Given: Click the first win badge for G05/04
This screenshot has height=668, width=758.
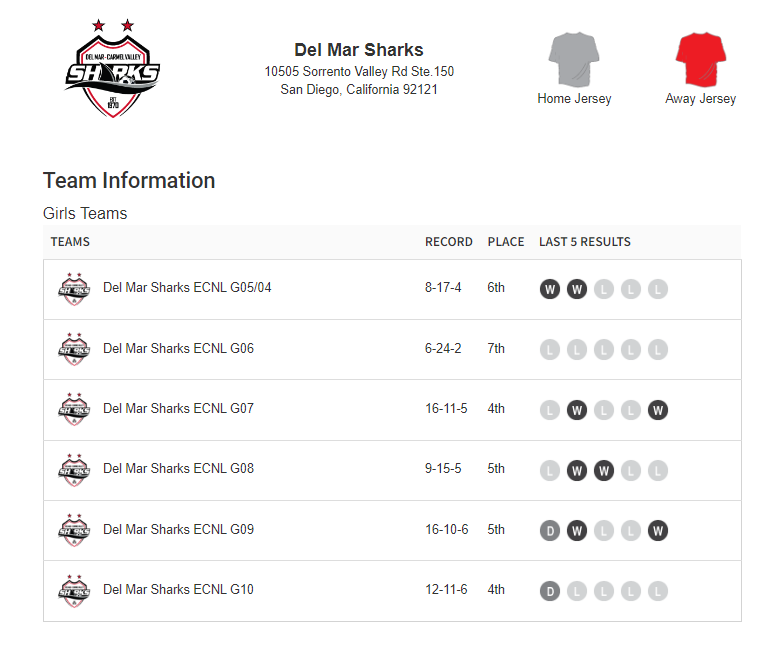Looking at the screenshot, I should pos(549,290).
